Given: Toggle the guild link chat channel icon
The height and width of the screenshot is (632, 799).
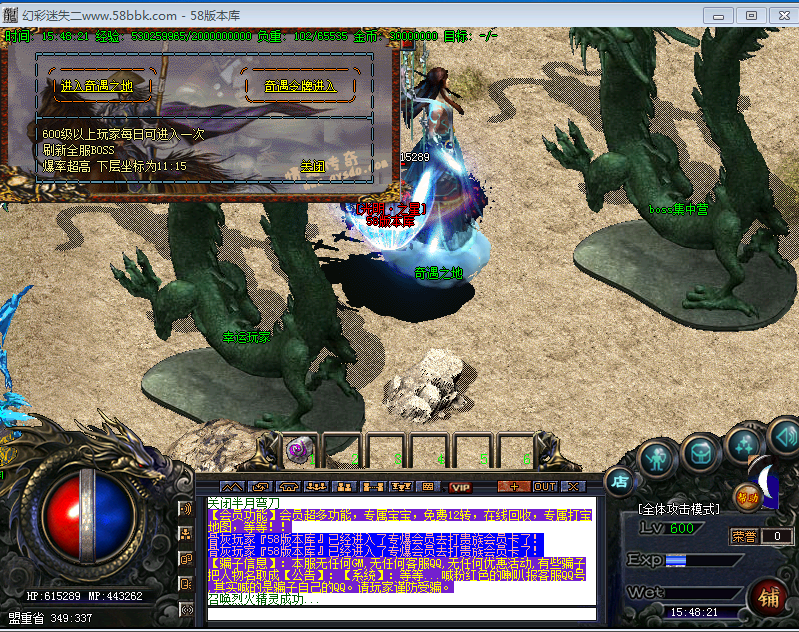Looking at the screenshot, I should [x=186, y=559].
